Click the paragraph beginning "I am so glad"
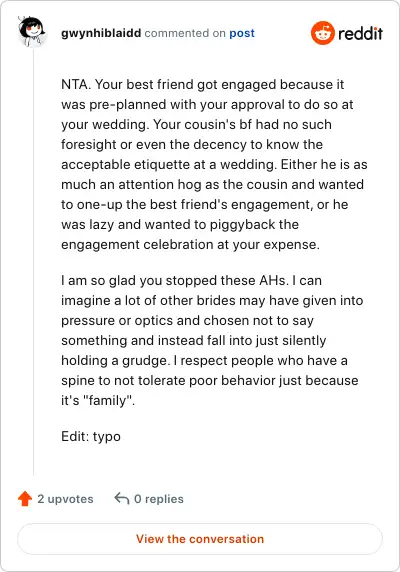The height and width of the screenshot is (572, 400). (214, 340)
